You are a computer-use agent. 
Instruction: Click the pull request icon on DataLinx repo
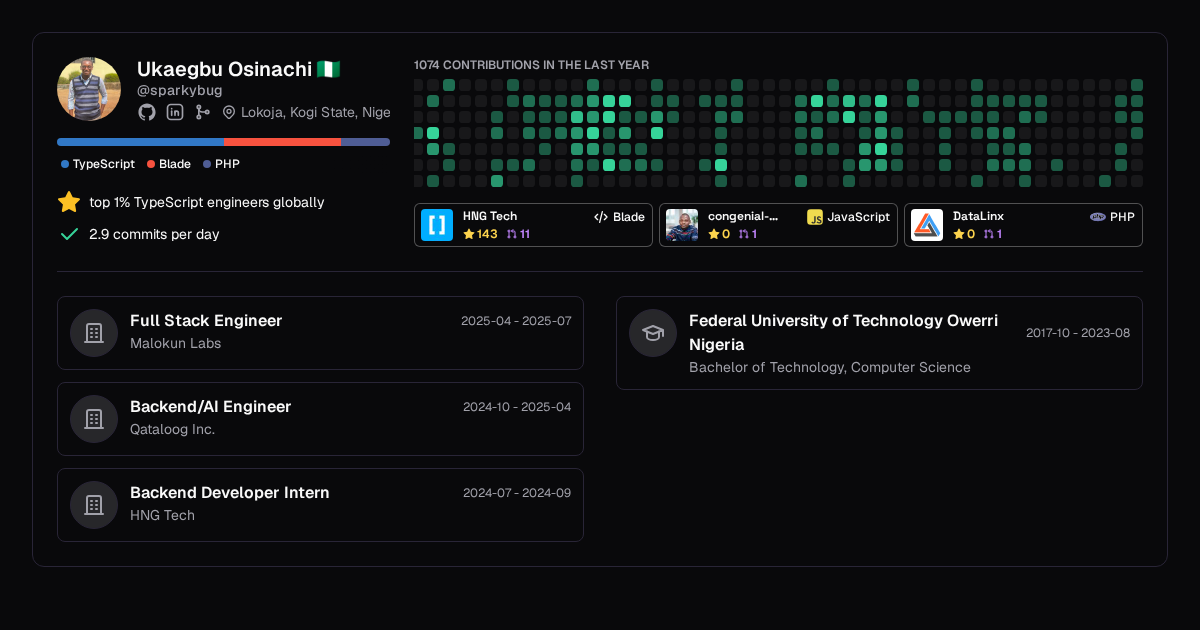pos(988,234)
